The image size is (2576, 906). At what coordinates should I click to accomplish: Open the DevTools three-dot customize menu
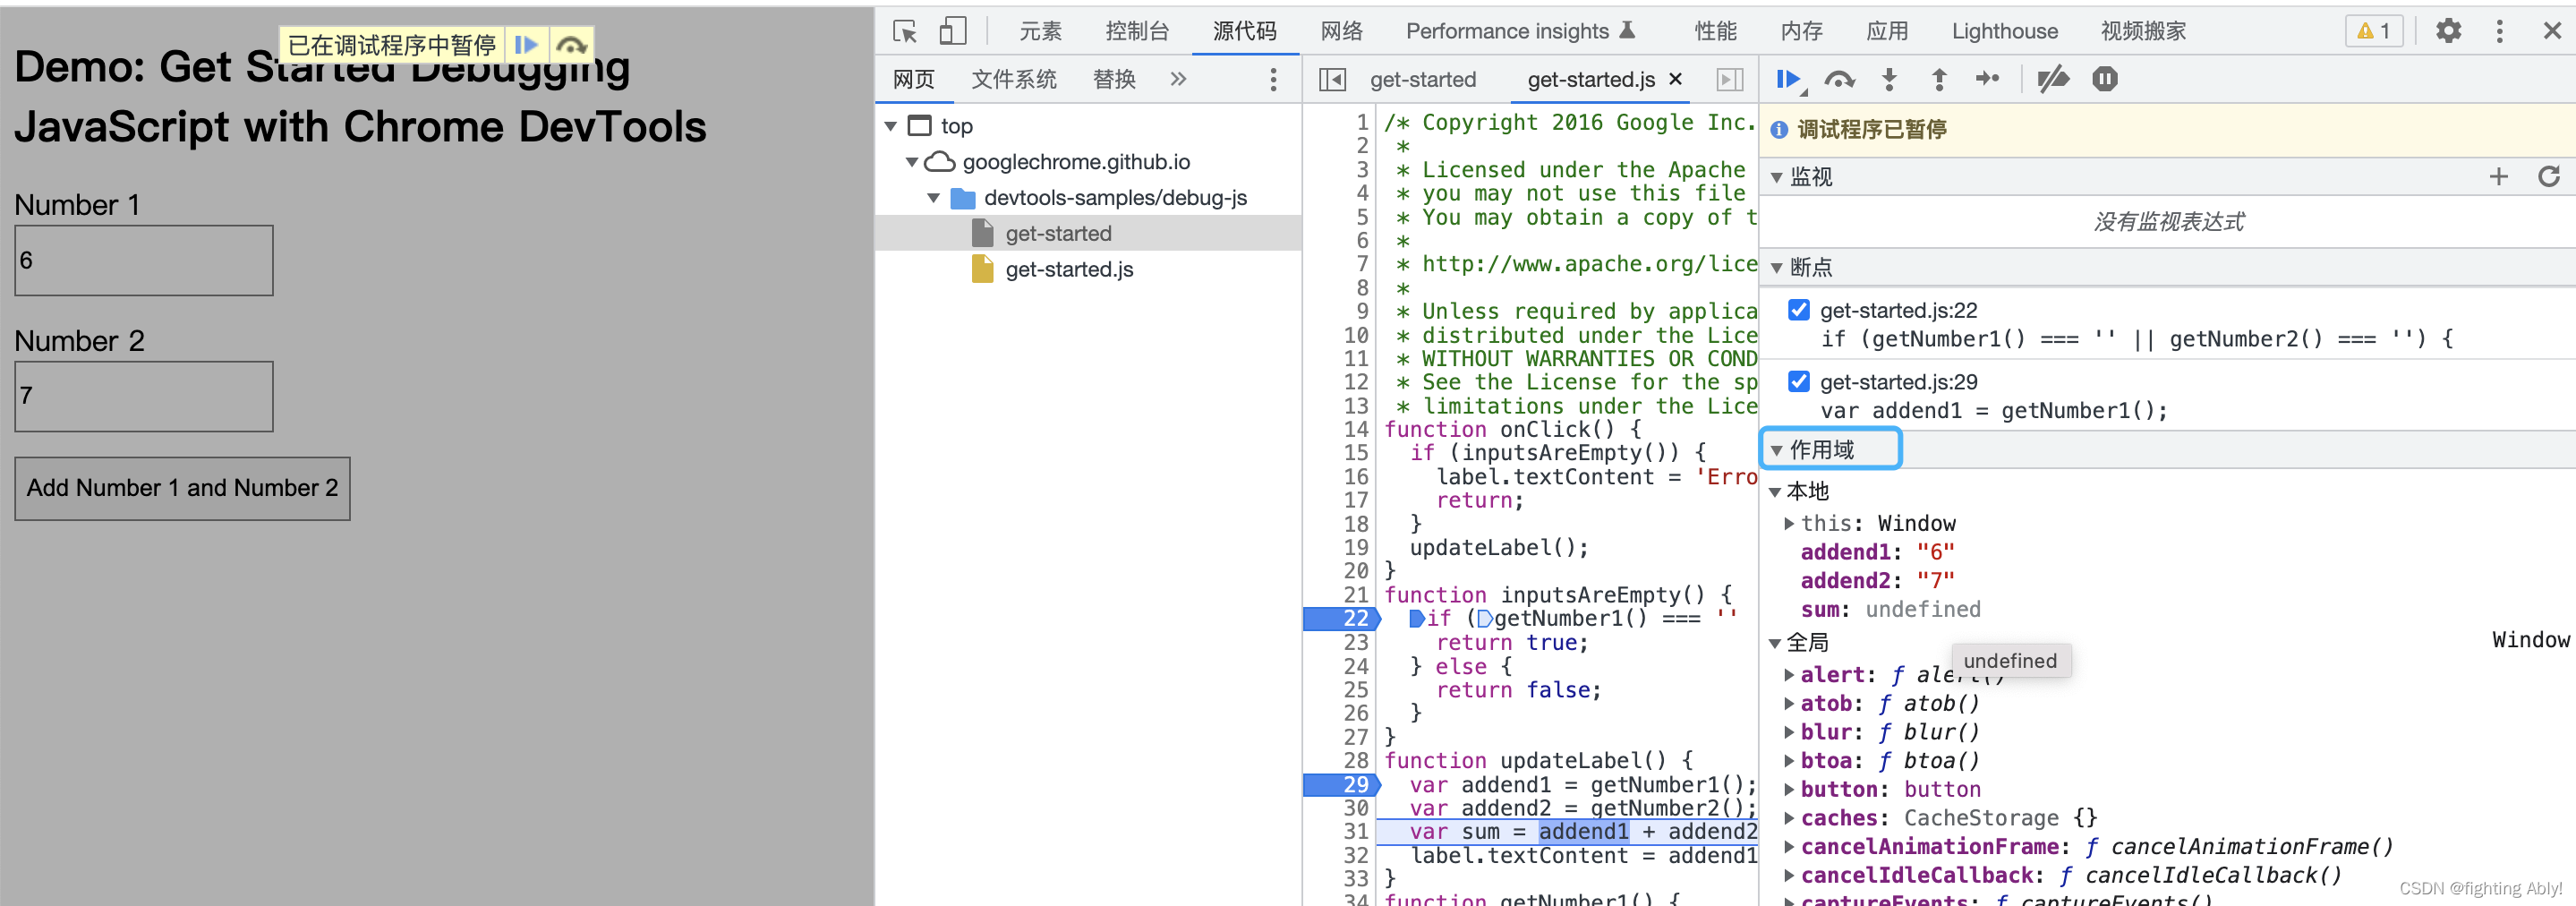tap(2499, 31)
